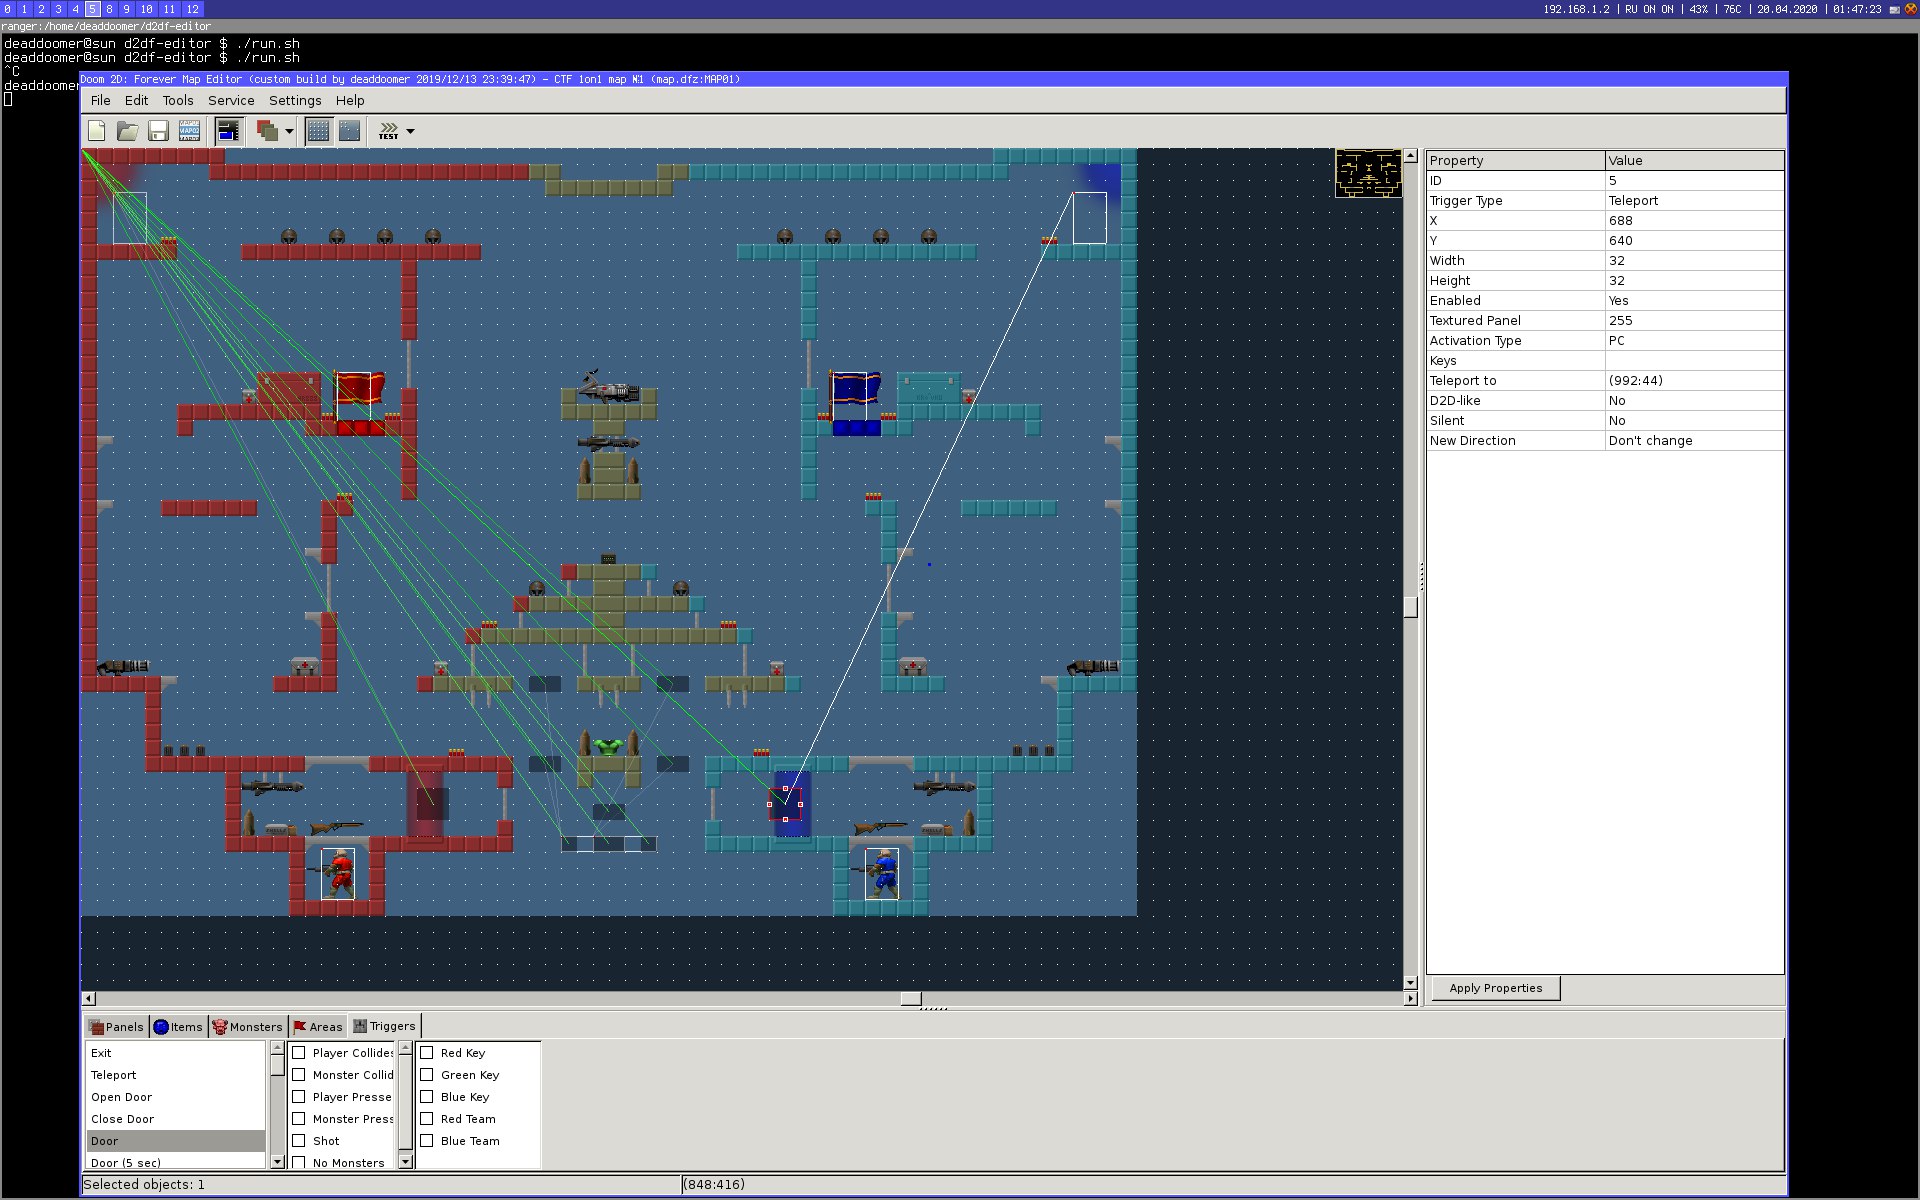Click the MAP02 select-map toolbar icon
Image resolution: width=1920 pixels, height=1200 pixels.
coord(189,131)
